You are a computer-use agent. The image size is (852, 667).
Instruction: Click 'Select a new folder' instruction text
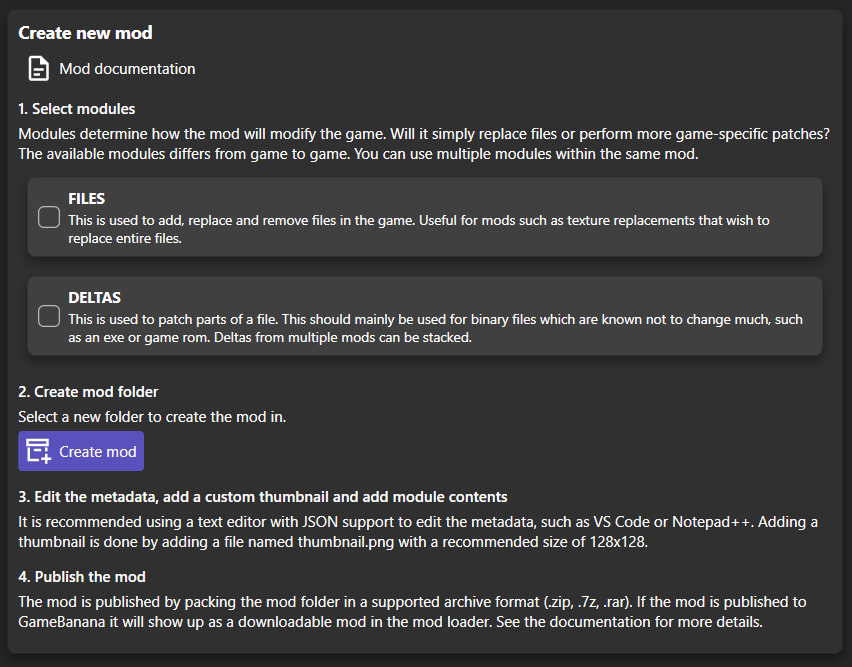point(152,416)
